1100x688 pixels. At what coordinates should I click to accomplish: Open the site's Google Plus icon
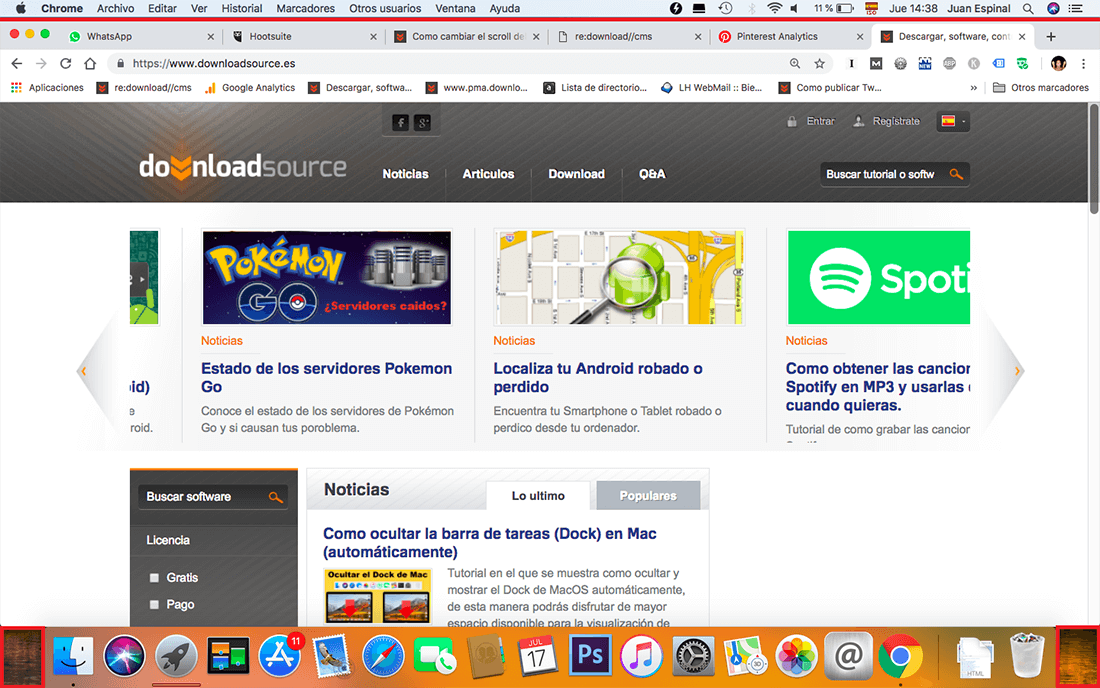click(422, 123)
